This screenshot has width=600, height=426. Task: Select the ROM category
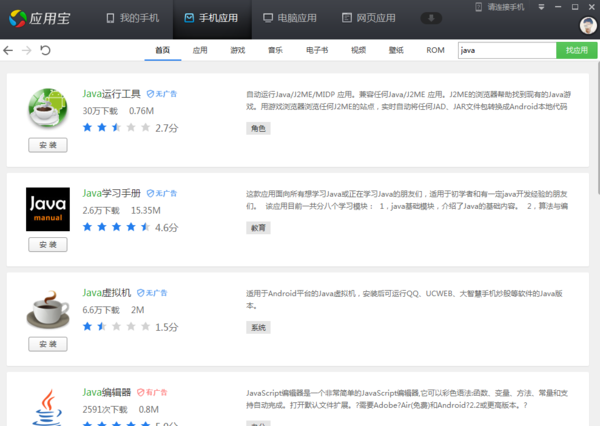click(435, 50)
